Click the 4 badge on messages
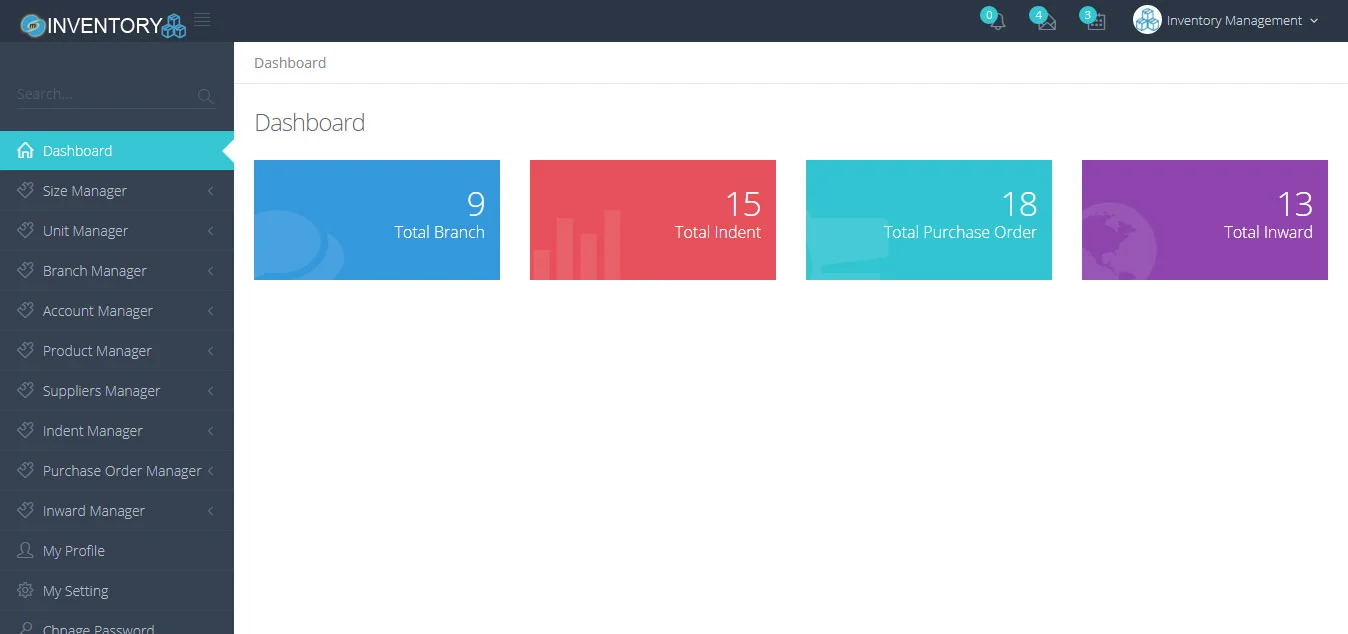The image size is (1348, 634). pyautogui.click(x=1039, y=15)
